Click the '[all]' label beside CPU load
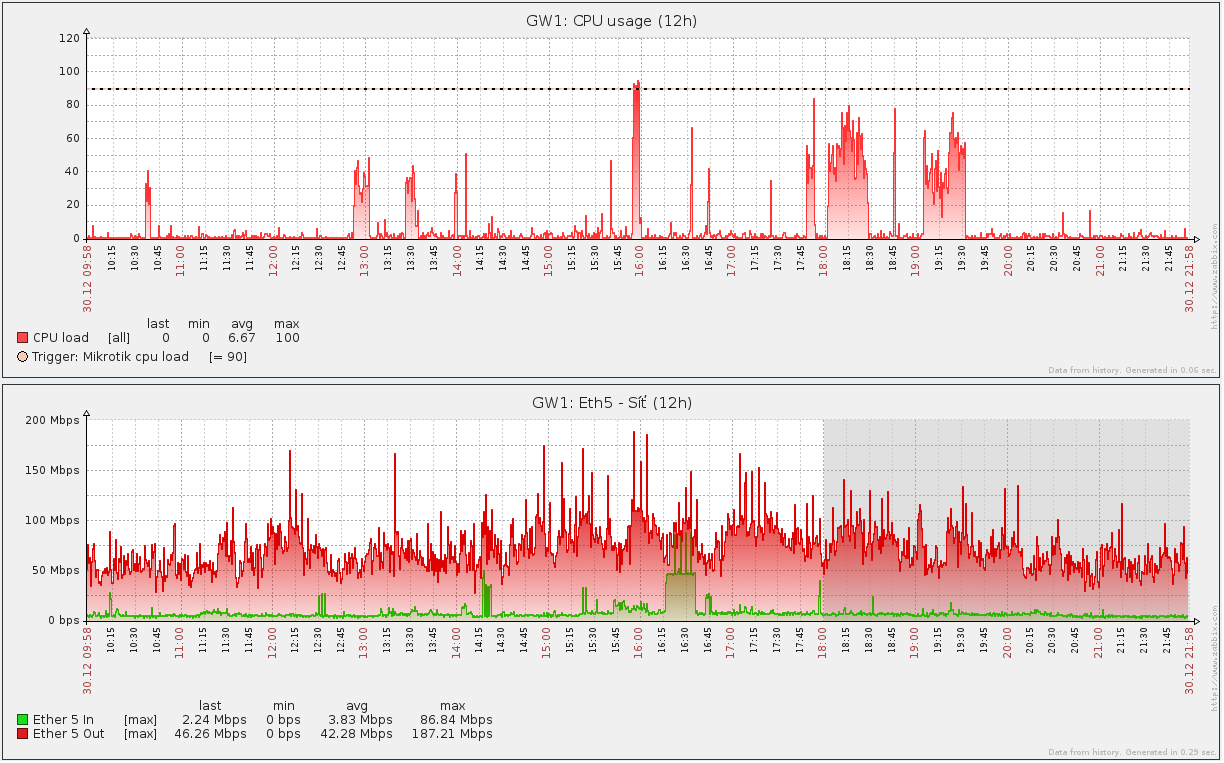Viewport: 1224px width, 763px height. [x=118, y=338]
